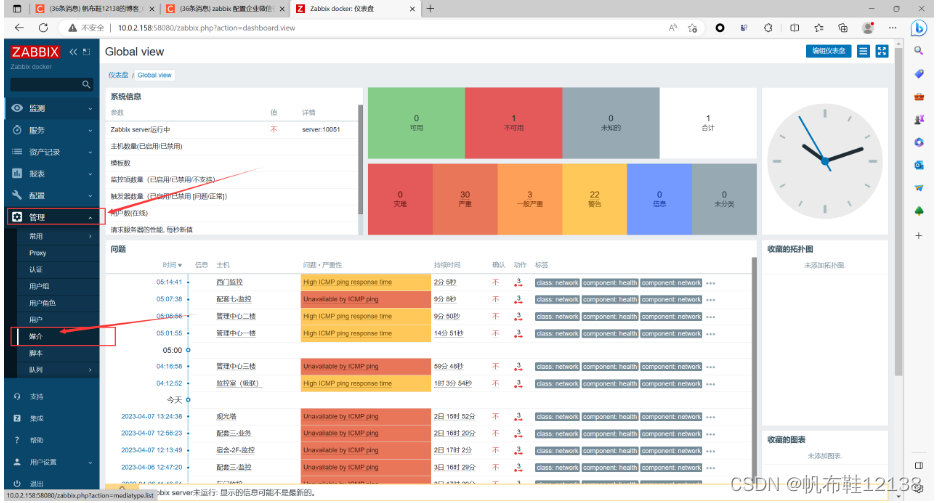Click the Global view breadcrumb link
The width and height of the screenshot is (937, 503).
[154, 75]
